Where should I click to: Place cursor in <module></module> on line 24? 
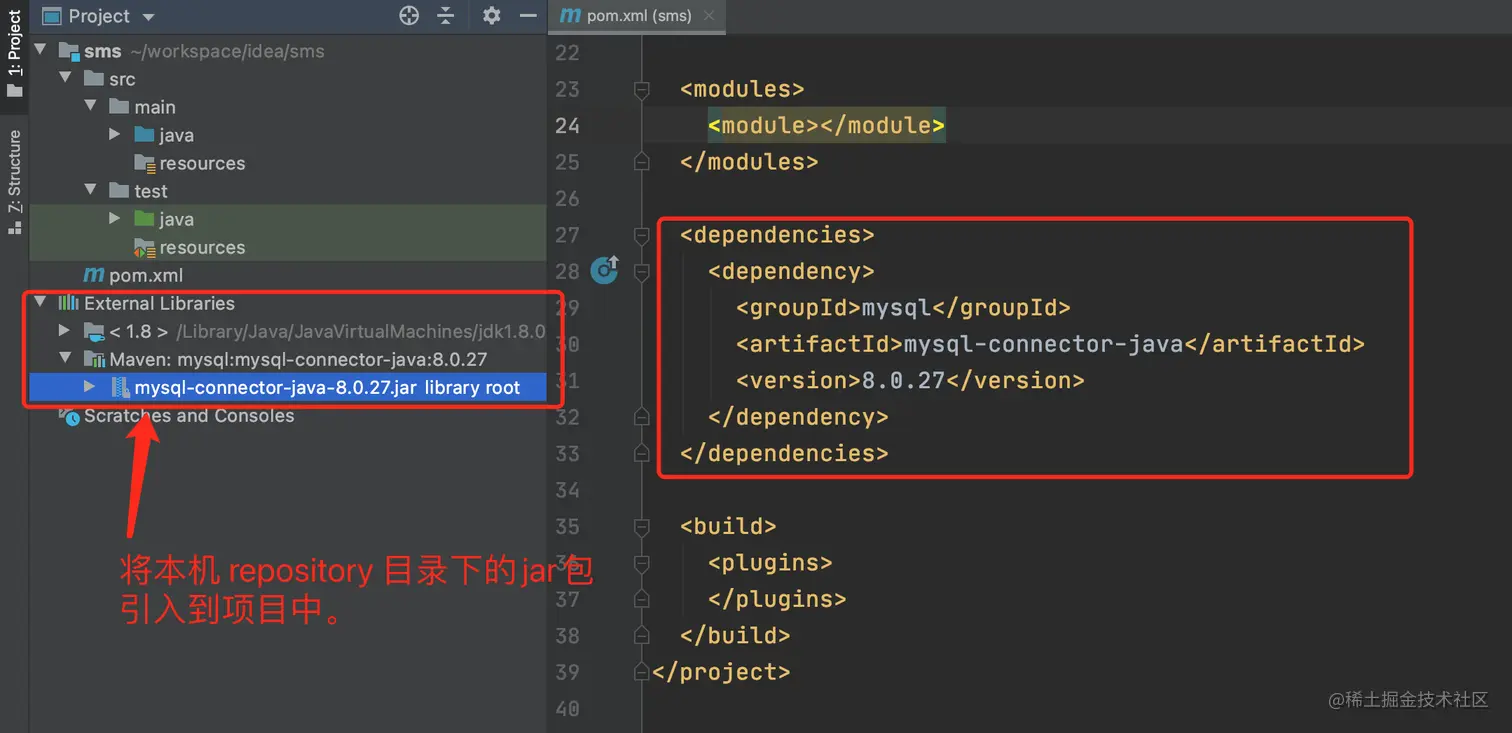[x=826, y=126]
